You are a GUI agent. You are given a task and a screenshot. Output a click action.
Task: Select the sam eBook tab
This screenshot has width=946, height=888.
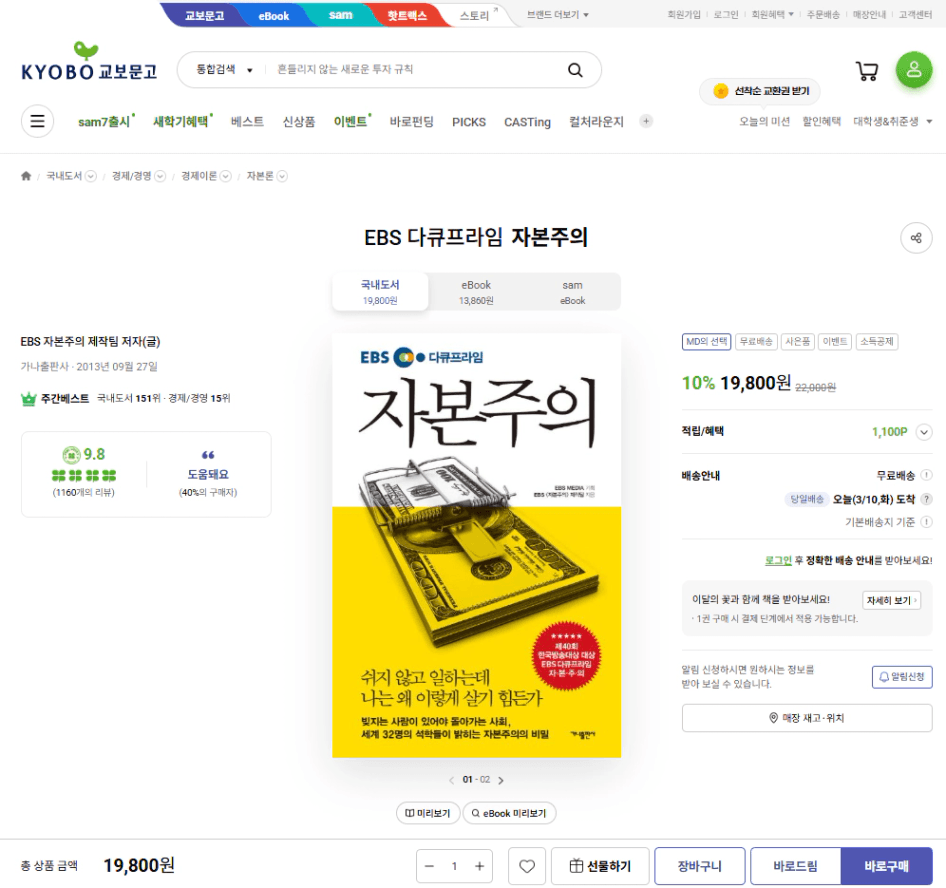pos(572,292)
